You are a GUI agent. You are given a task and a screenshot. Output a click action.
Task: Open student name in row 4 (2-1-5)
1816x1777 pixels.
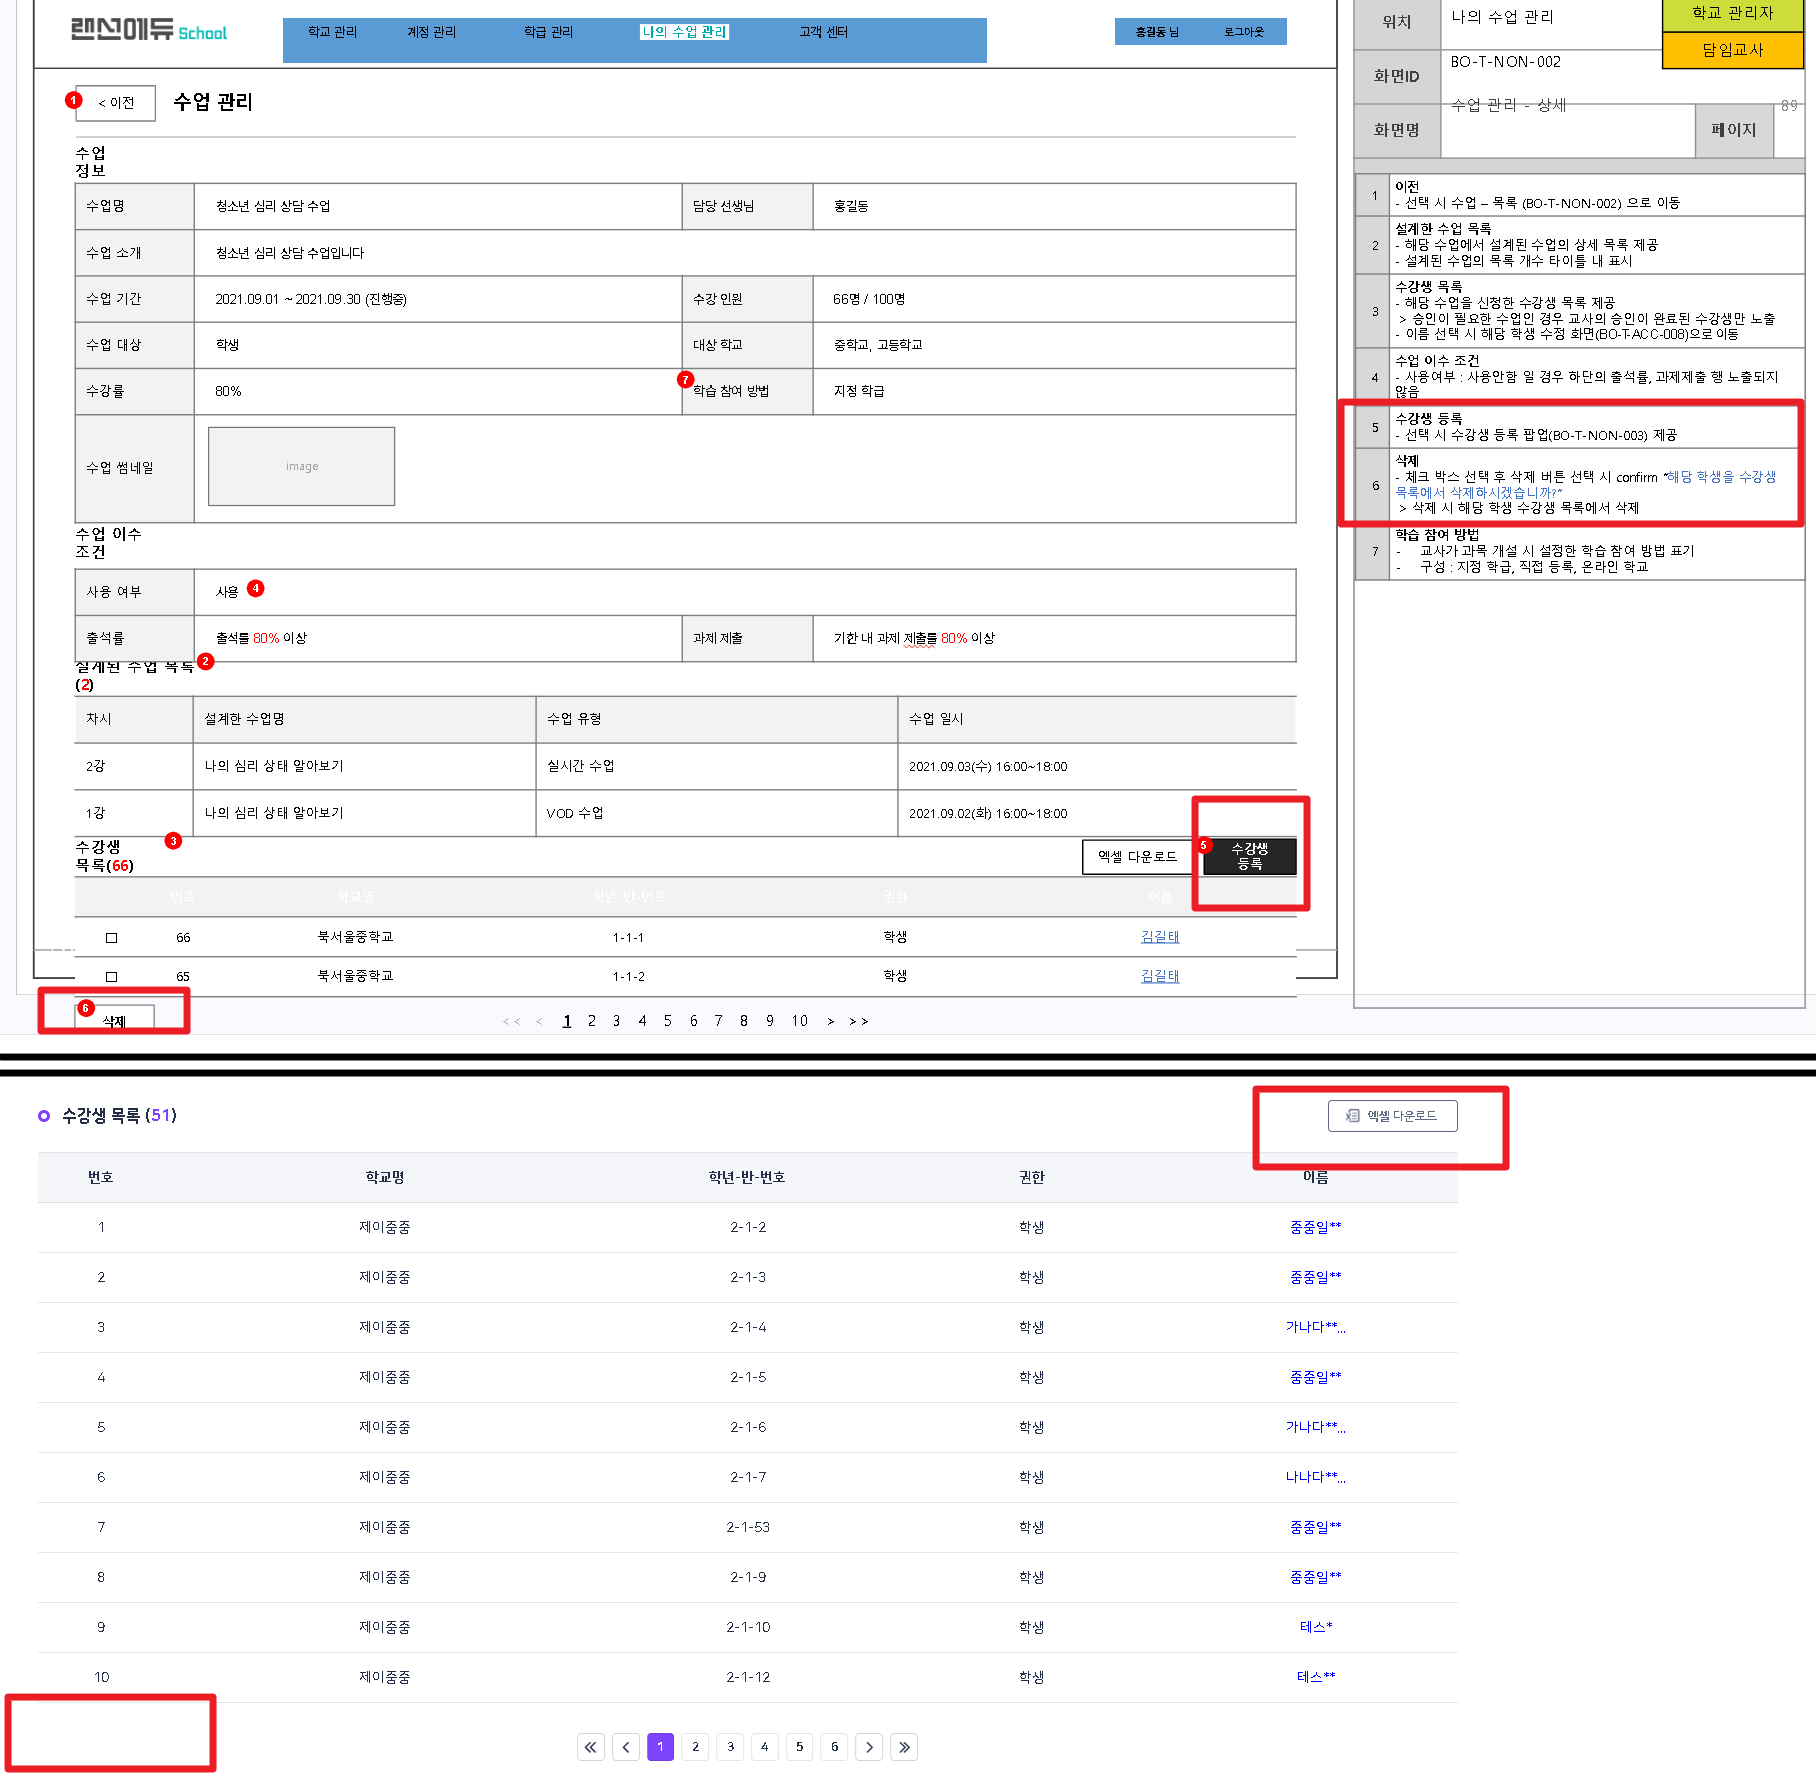pos(1316,1377)
